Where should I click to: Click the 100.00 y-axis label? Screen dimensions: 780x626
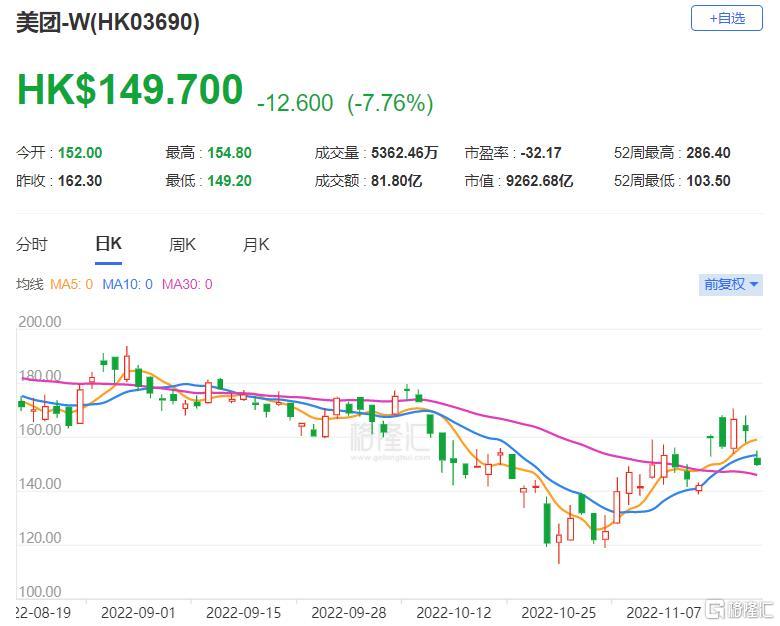tap(40, 592)
